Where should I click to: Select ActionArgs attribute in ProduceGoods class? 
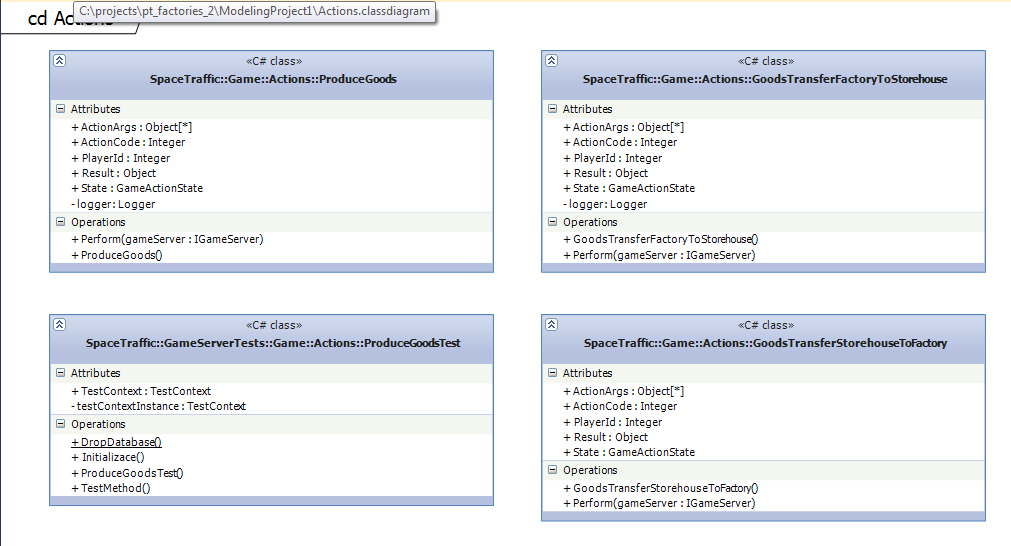(x=132, y=127)
